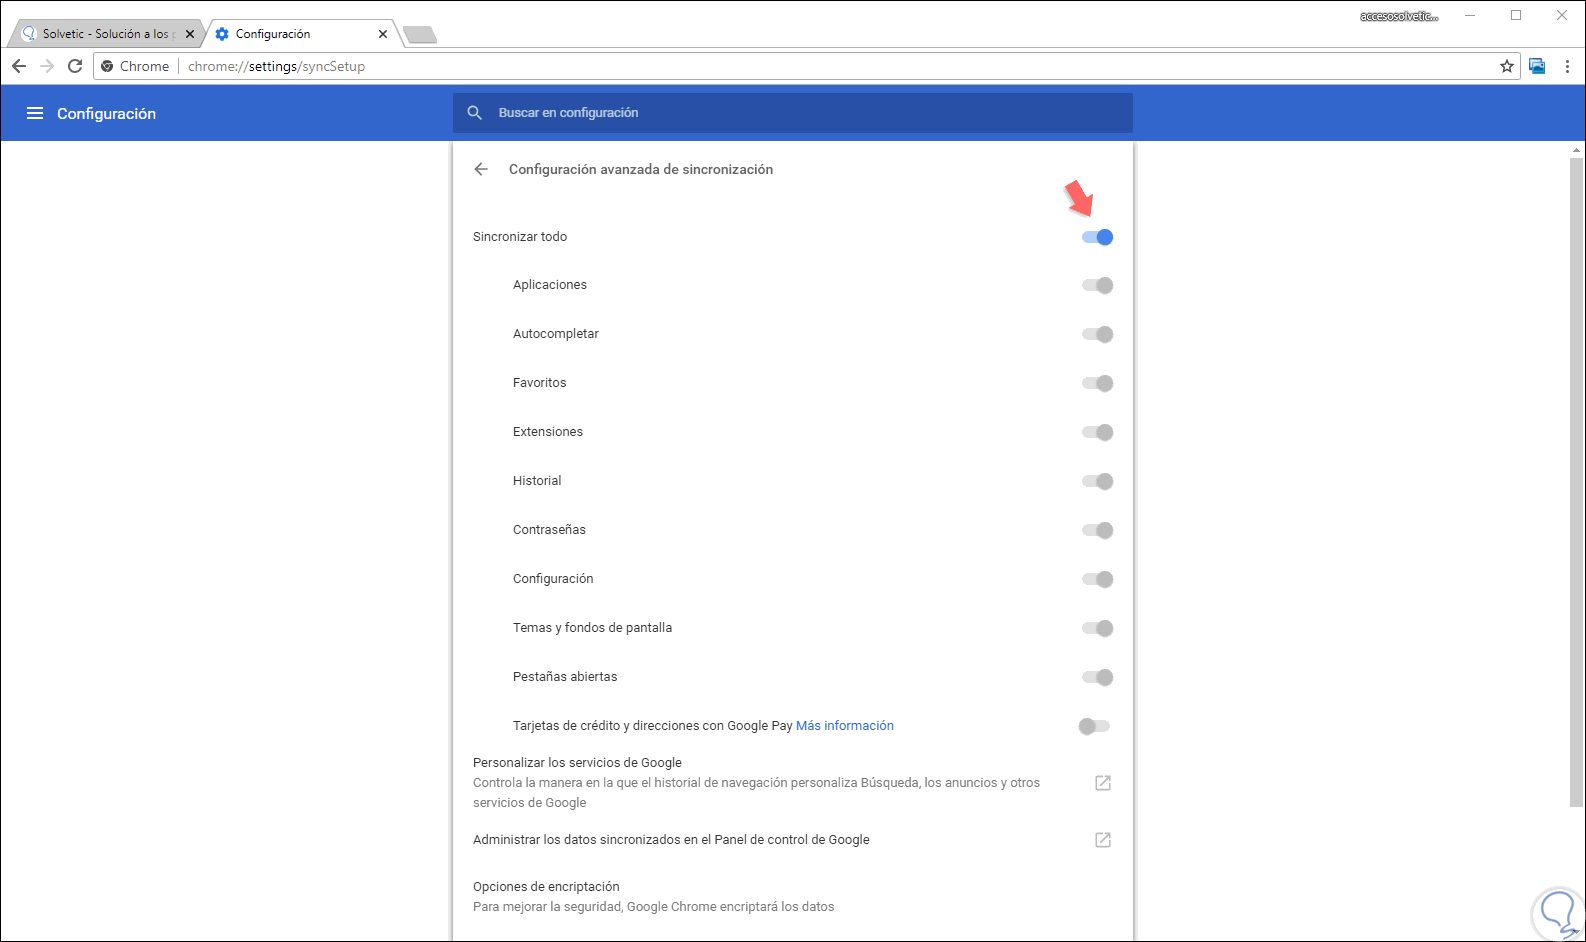The width and height of the screenshot is (1586, 942).
Task: Click the Más información link
Action: point(845,726)
